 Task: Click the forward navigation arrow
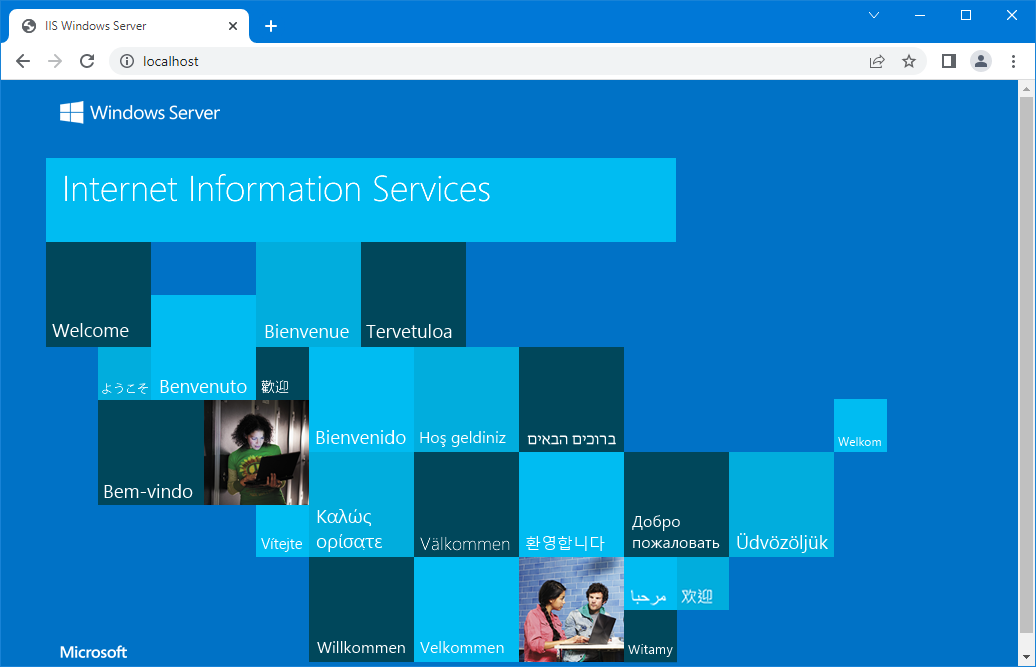[55, 61]
